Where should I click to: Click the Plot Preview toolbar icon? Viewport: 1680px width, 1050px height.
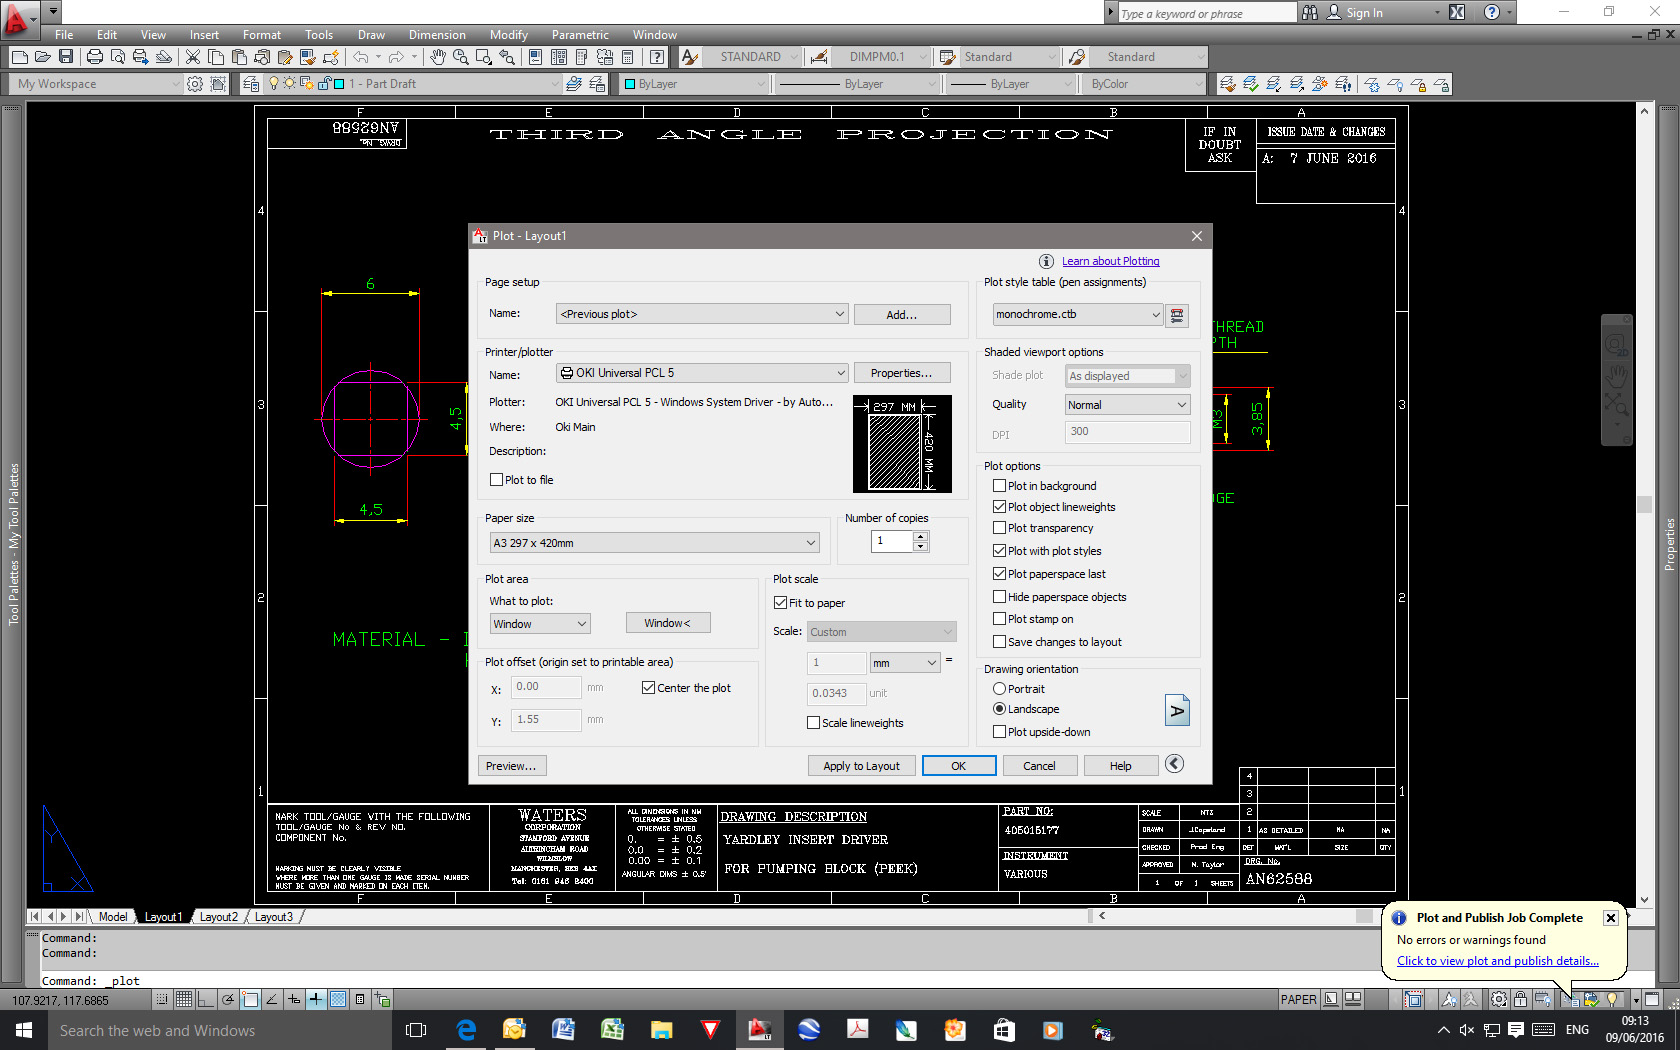tap(118, 57)
